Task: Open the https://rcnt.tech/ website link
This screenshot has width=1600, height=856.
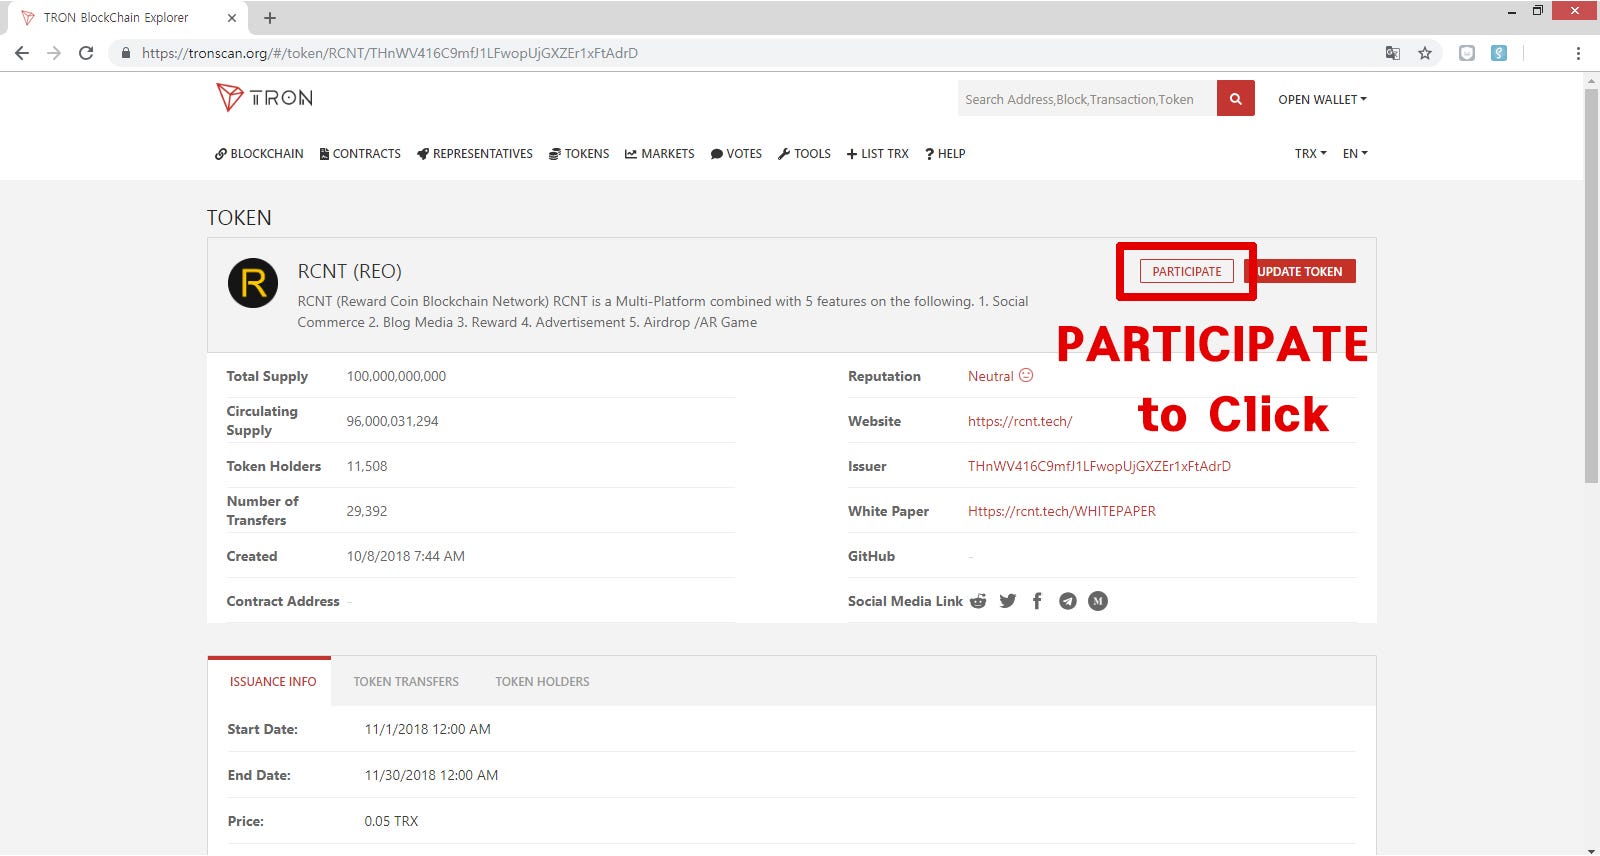Action: click(1020, 421)
